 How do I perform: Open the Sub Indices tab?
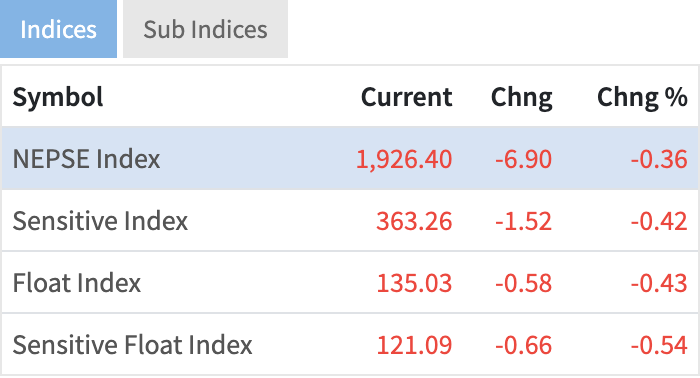pos(205,29)
